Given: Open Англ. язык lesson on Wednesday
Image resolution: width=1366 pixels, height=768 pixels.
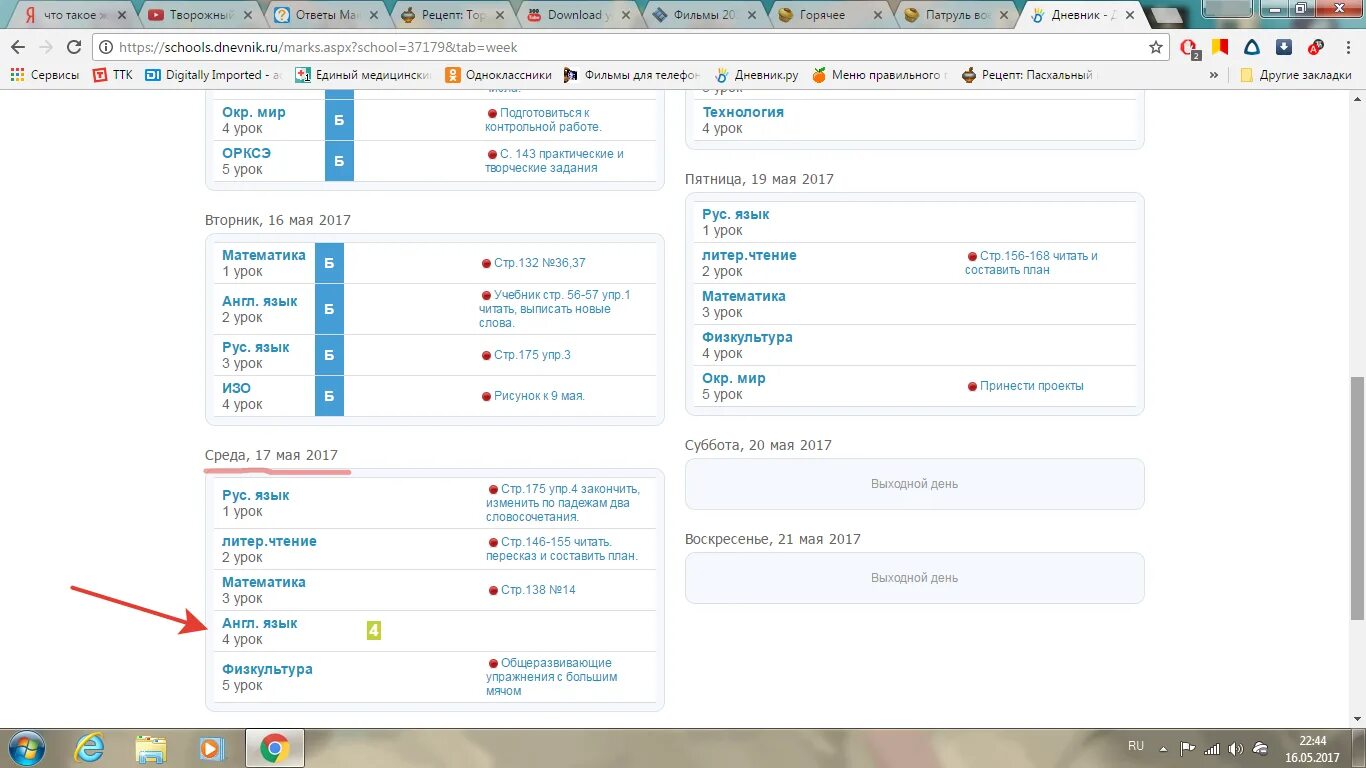Looking at the screenshot, I should (x=260, y=623).
